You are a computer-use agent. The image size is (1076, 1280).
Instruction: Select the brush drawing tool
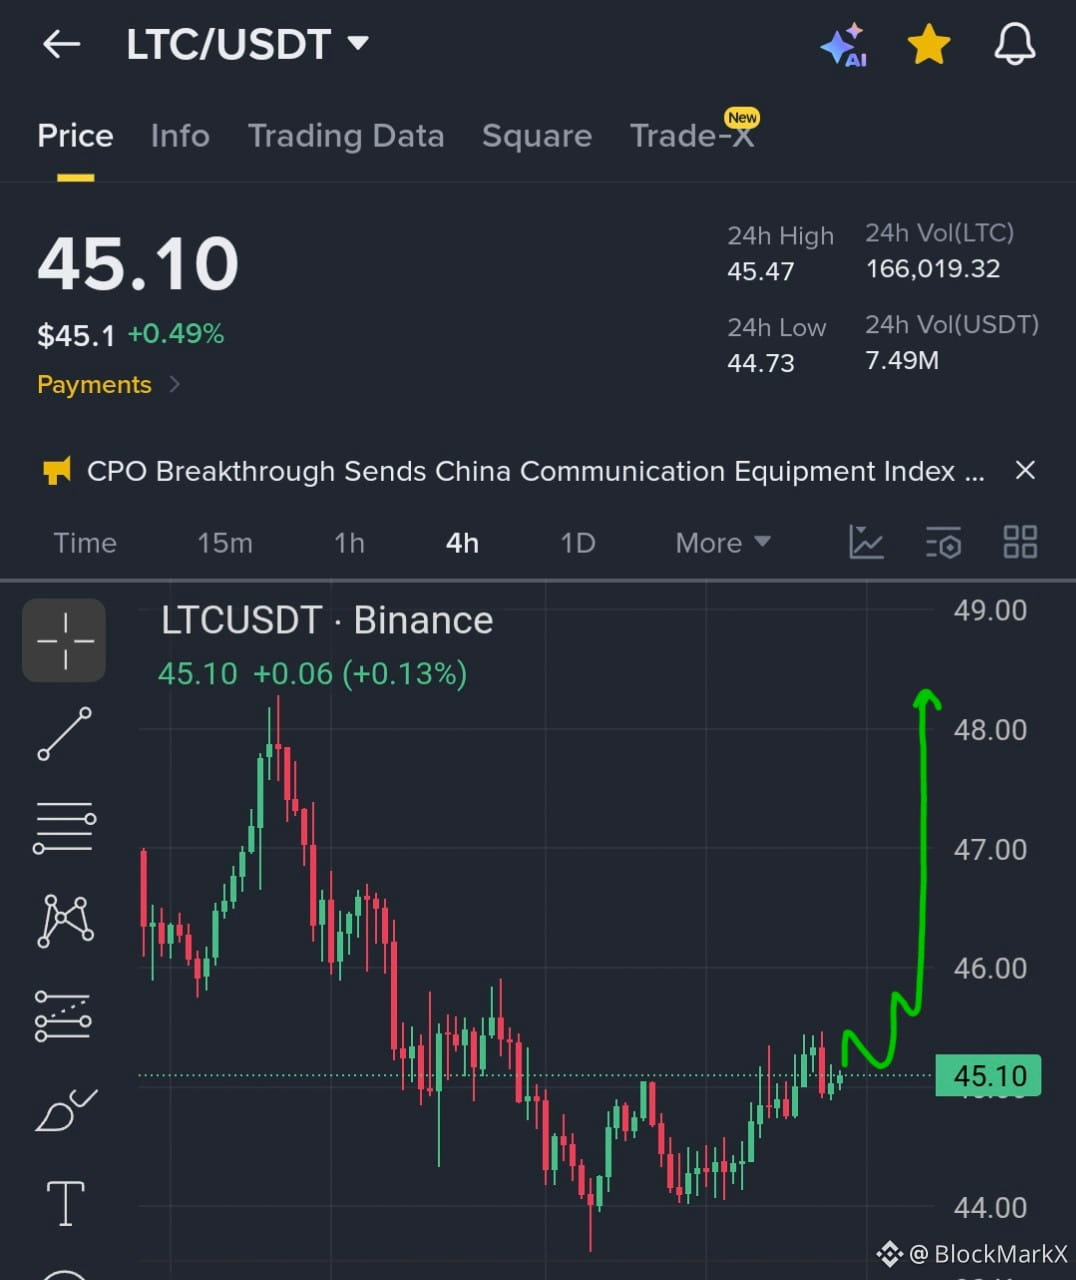[65, 1110]
